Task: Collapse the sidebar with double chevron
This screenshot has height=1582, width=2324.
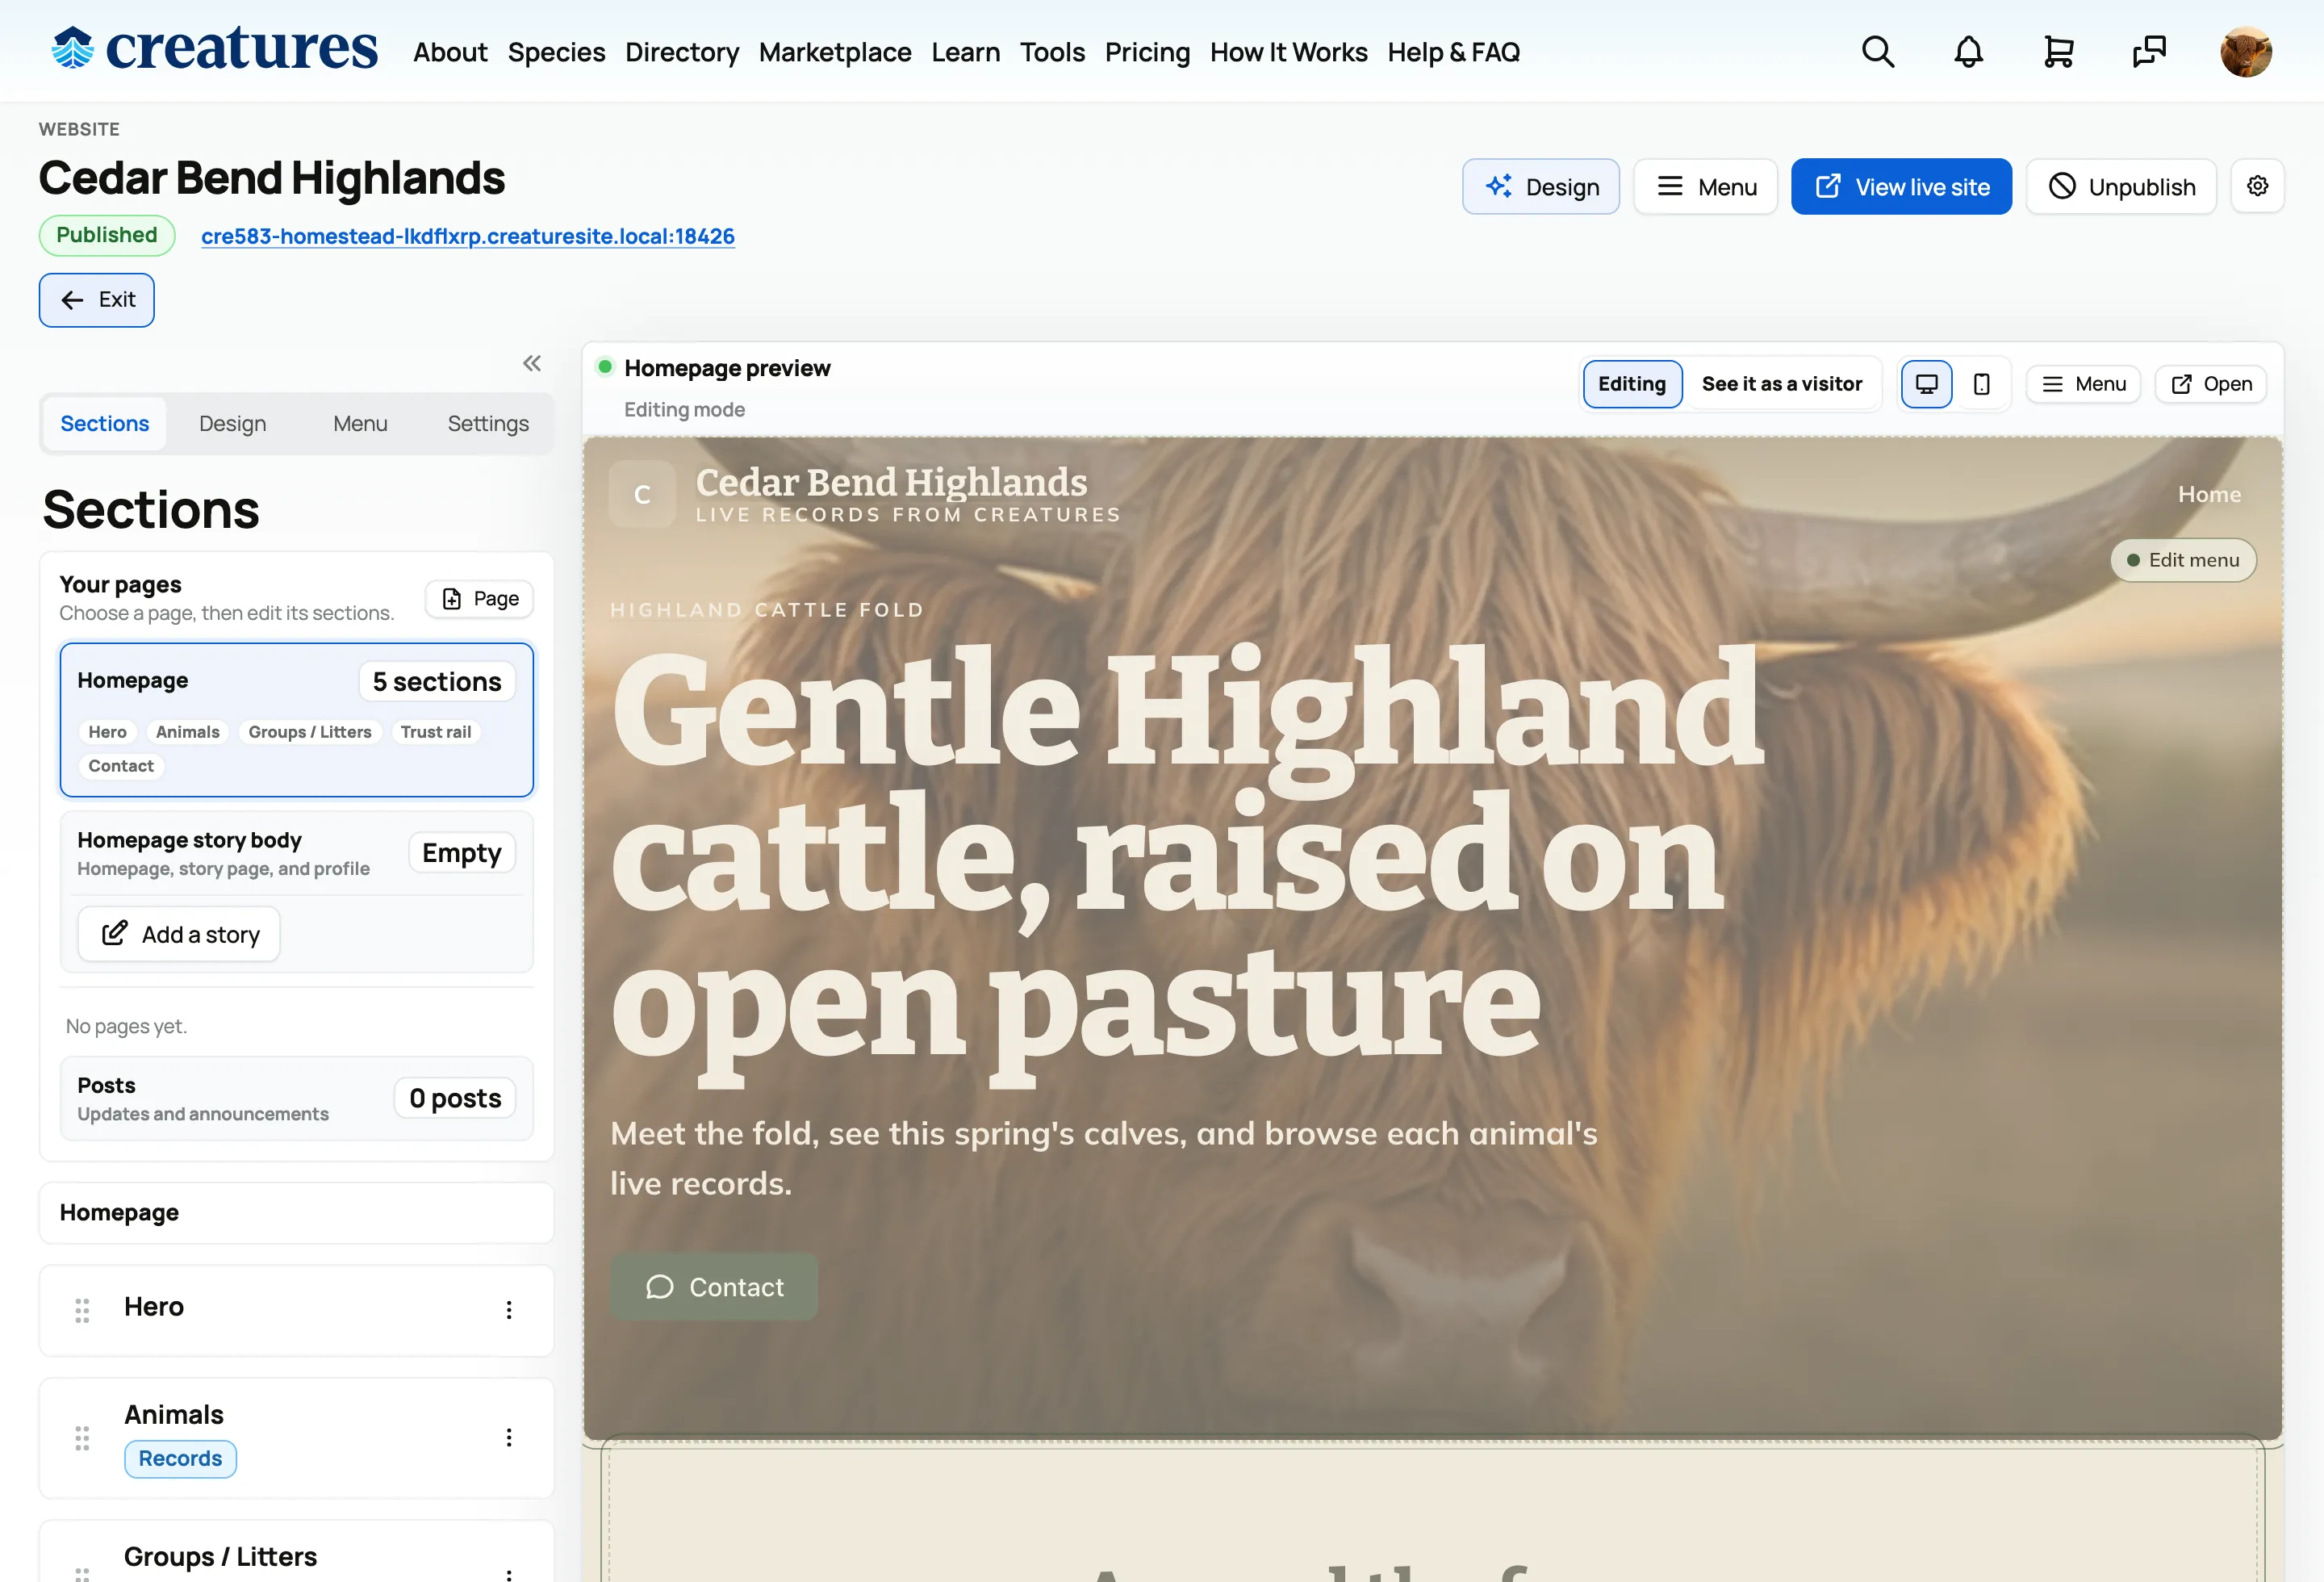Action: pyautogui.click(x=532, y=363)
